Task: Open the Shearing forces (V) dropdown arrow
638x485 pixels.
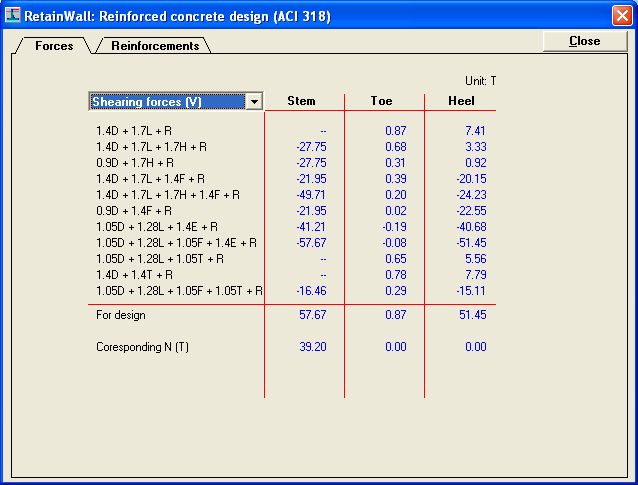Action: (x=254, y=102)
